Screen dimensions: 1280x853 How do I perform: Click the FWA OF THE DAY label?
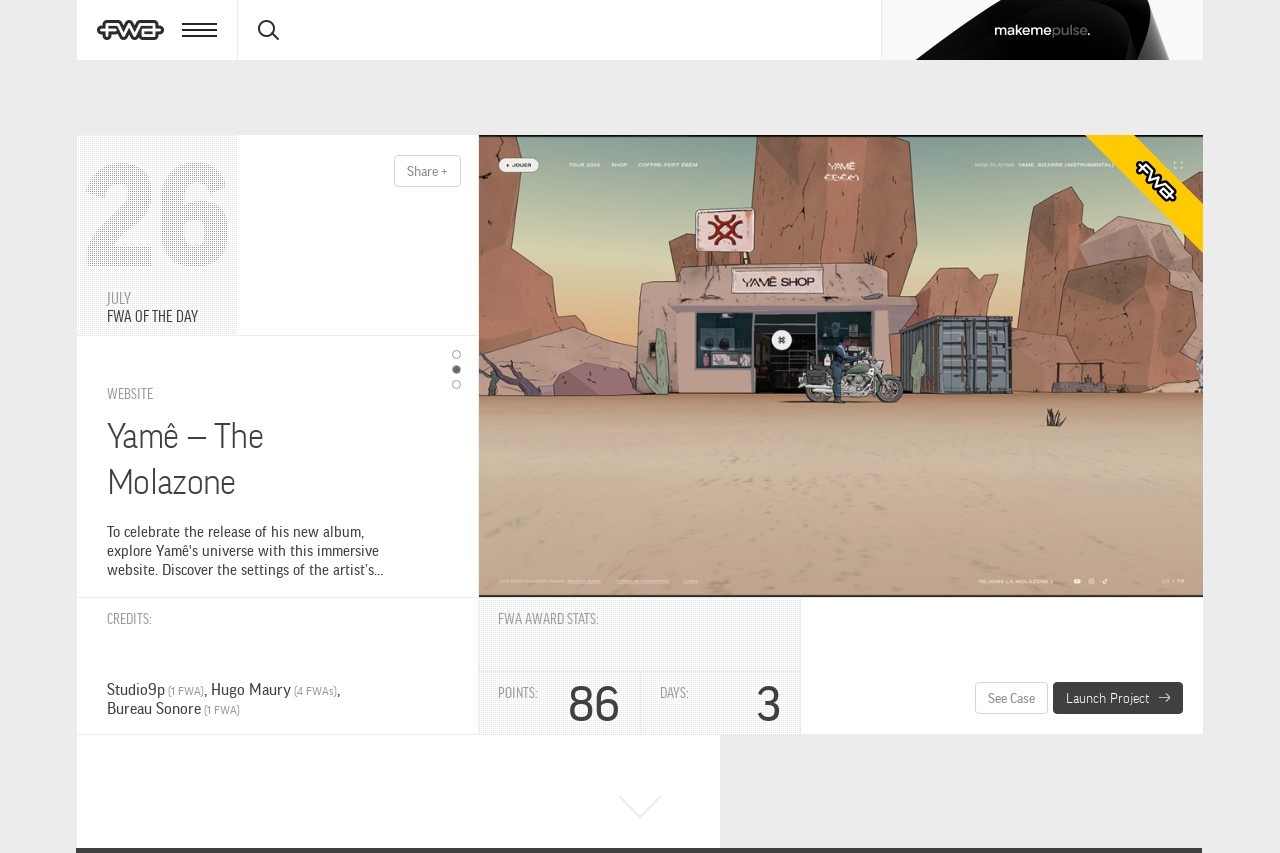pos(152,317)
